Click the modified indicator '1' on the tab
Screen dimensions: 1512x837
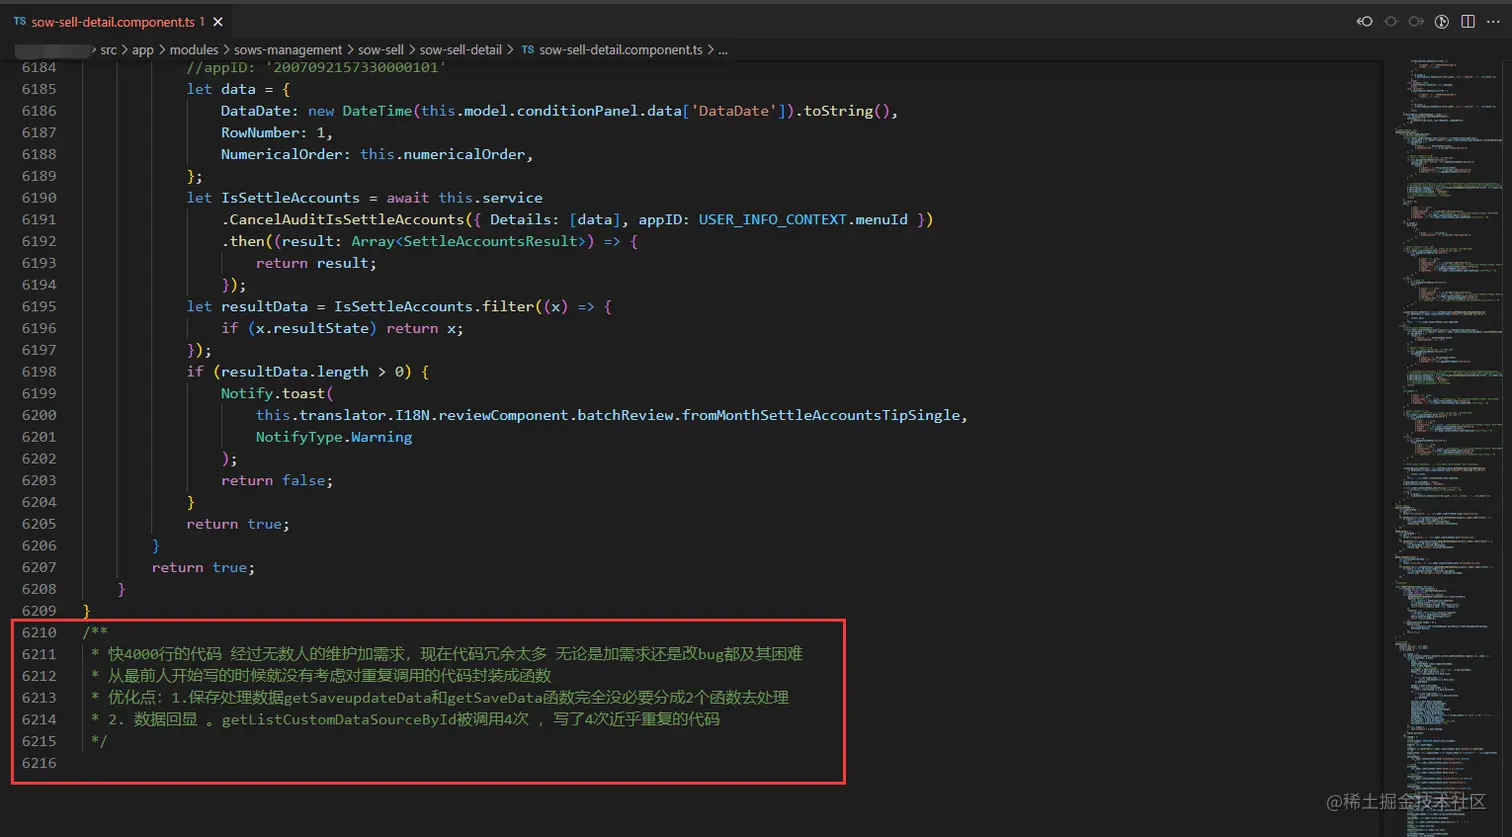point(204,20)
